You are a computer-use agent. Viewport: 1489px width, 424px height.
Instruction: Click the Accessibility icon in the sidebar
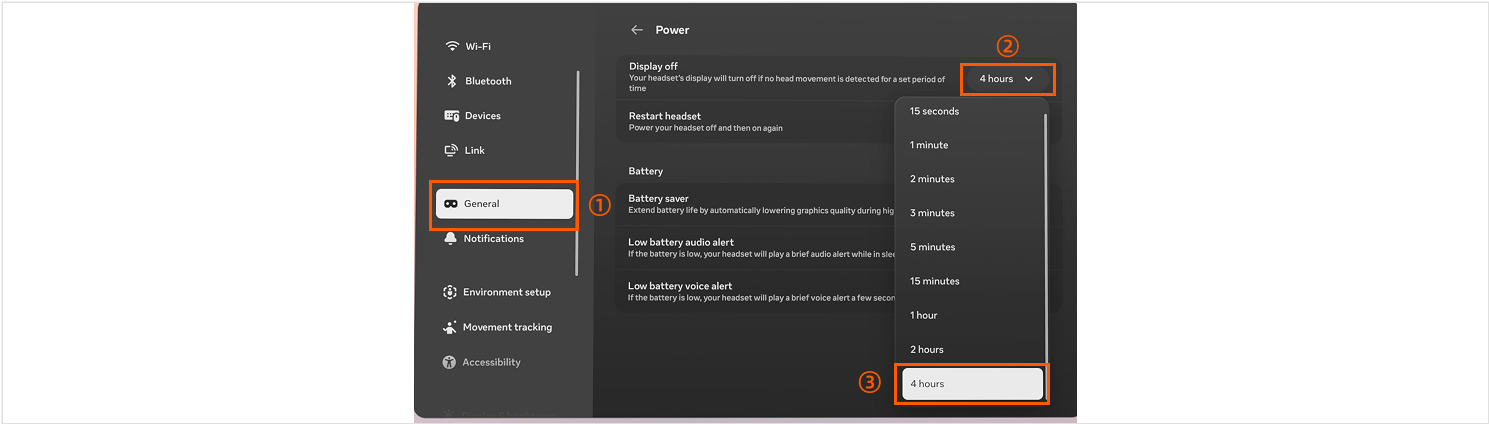point(450,363)
